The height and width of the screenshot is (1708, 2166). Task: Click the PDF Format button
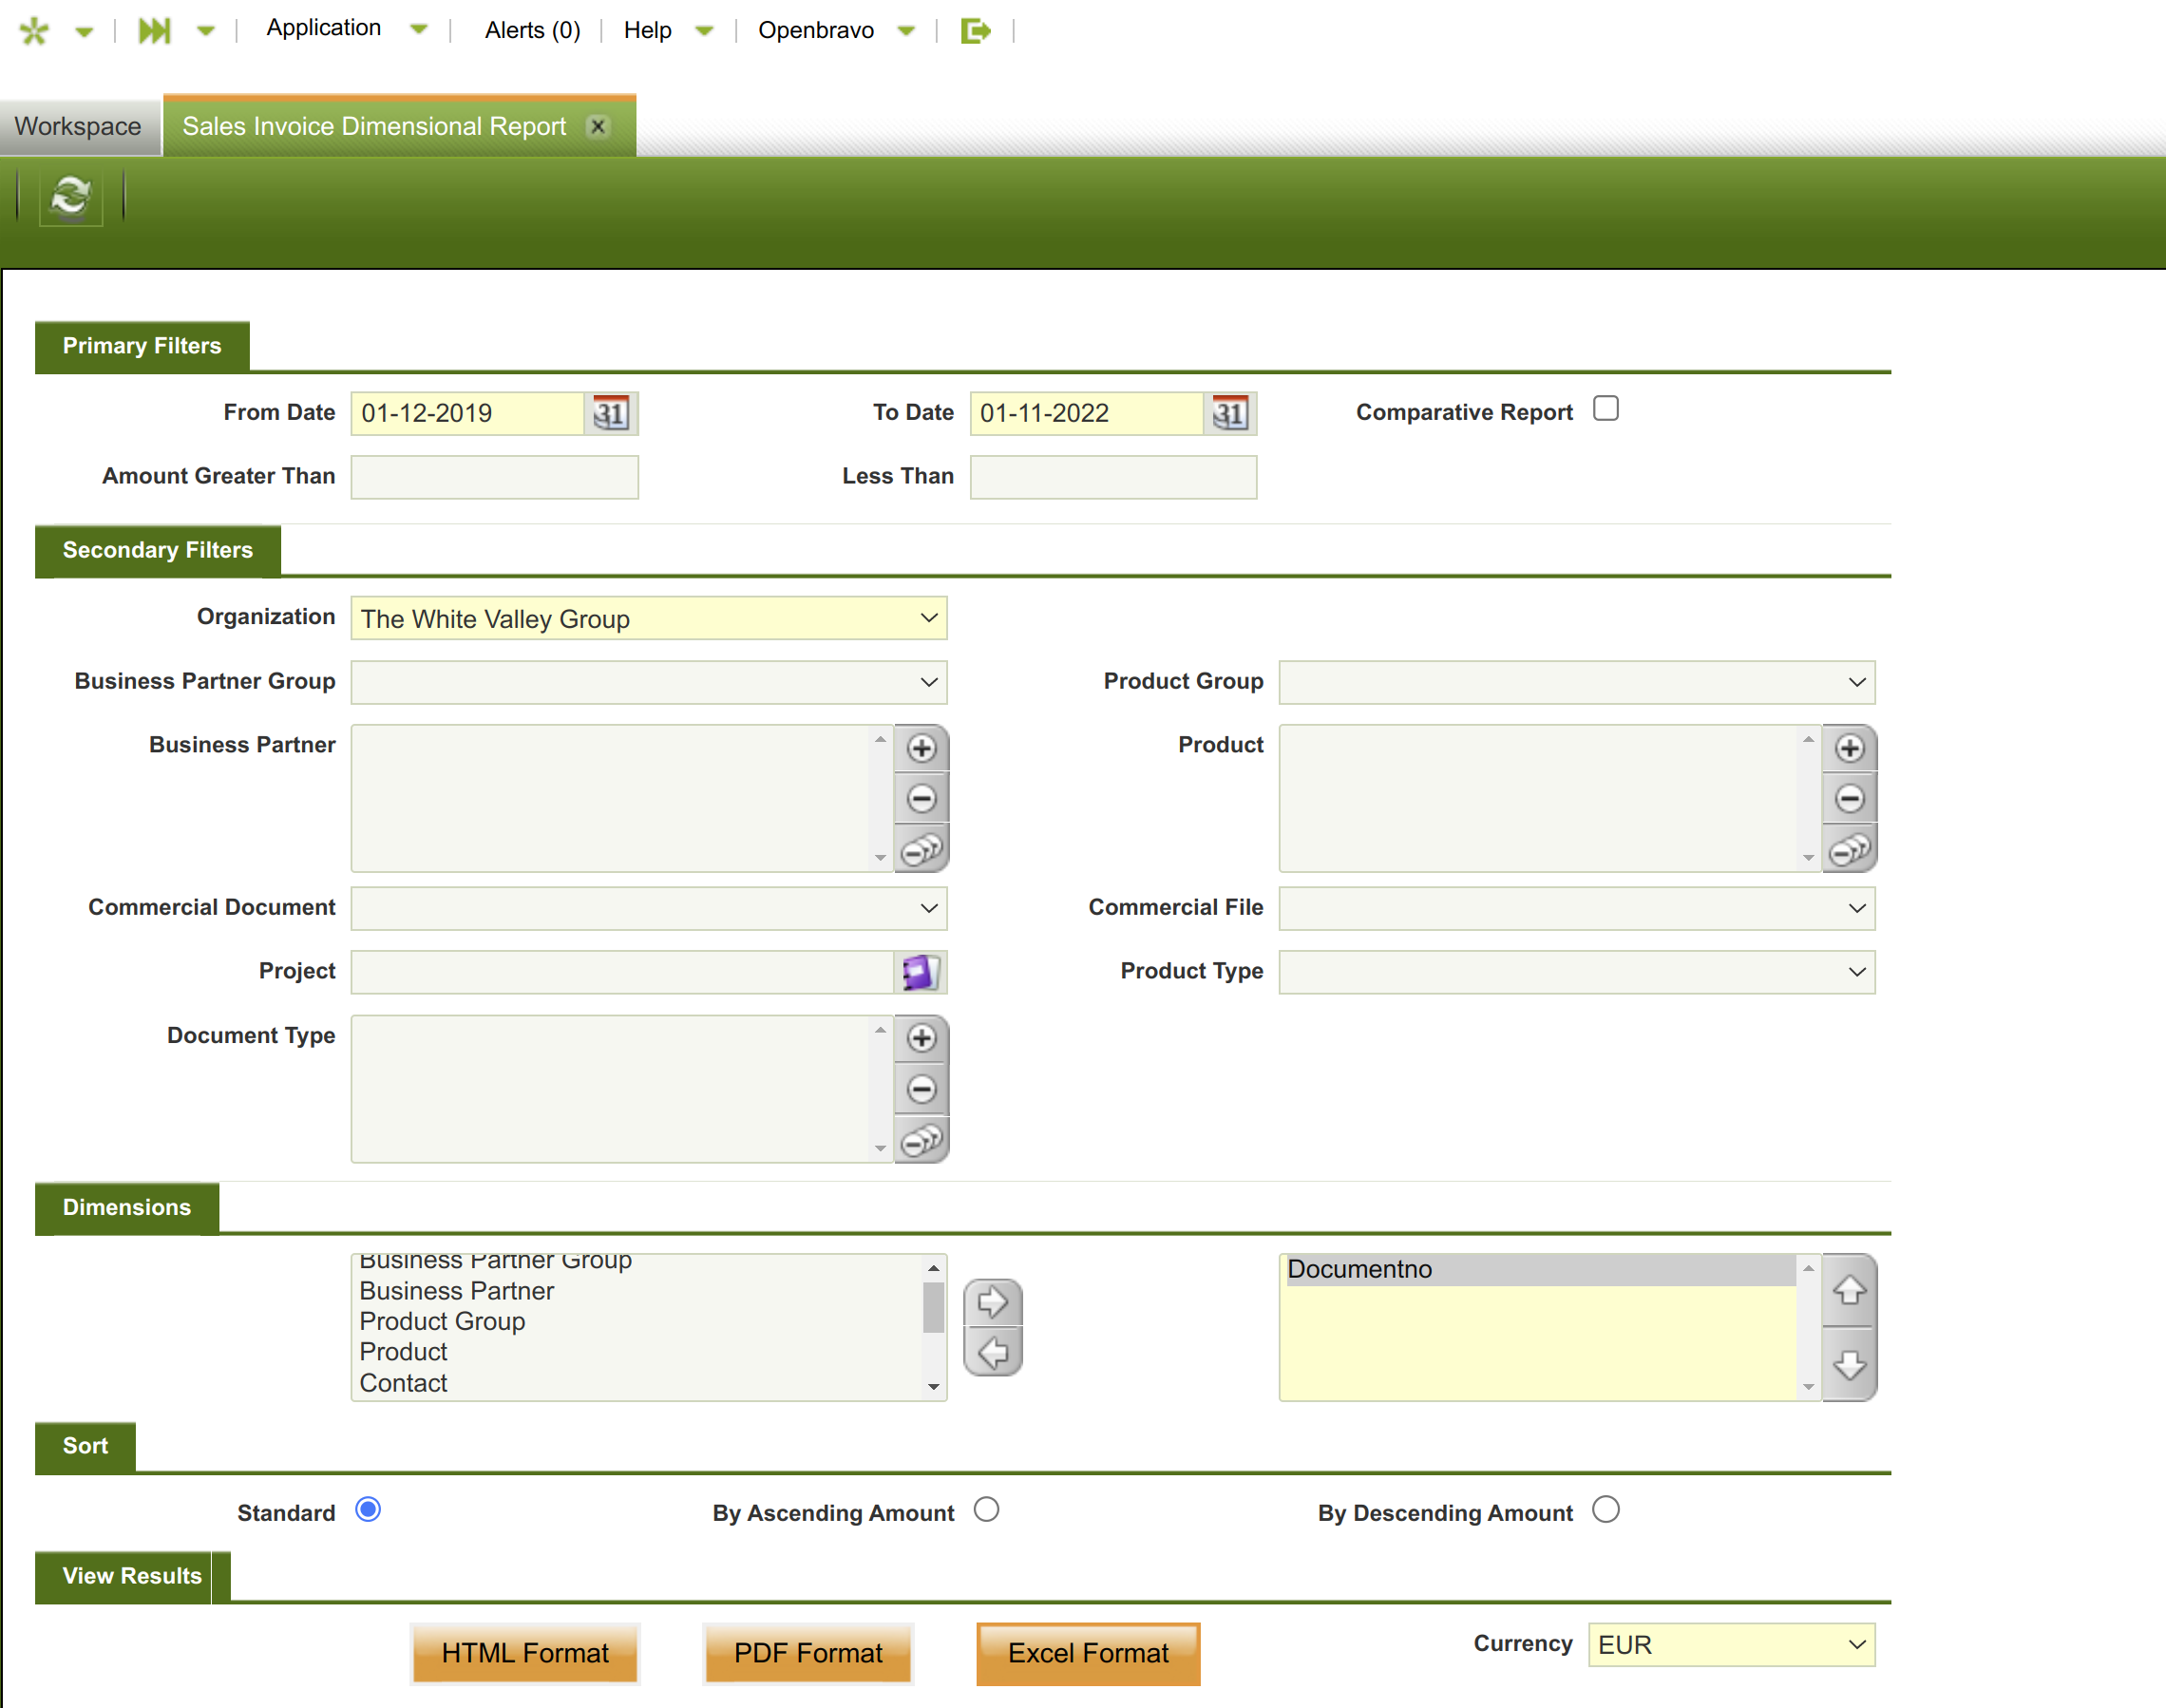pos(807,1653)
